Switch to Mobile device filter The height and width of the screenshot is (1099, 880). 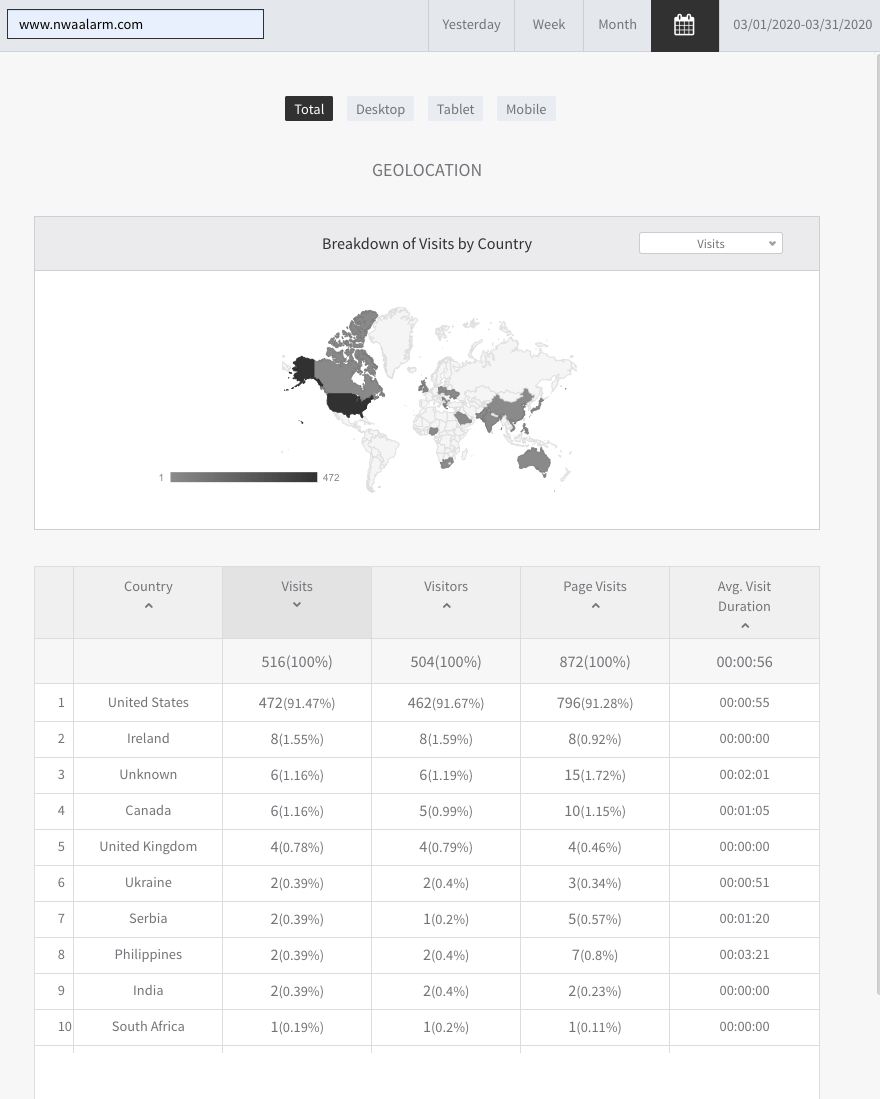click(526, 109)
